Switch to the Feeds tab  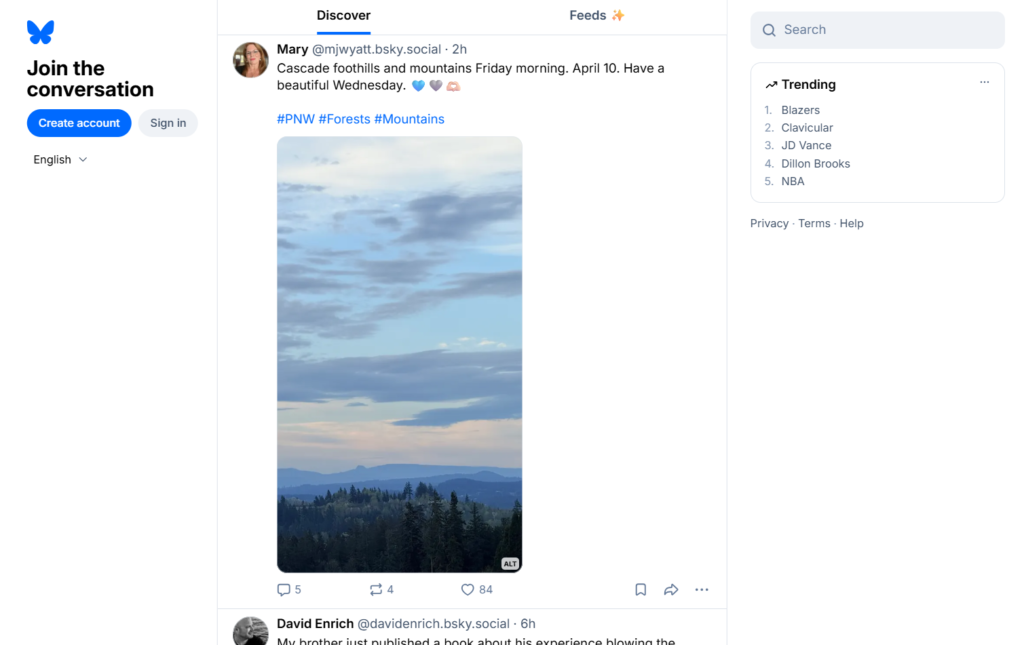coord(597,16)
